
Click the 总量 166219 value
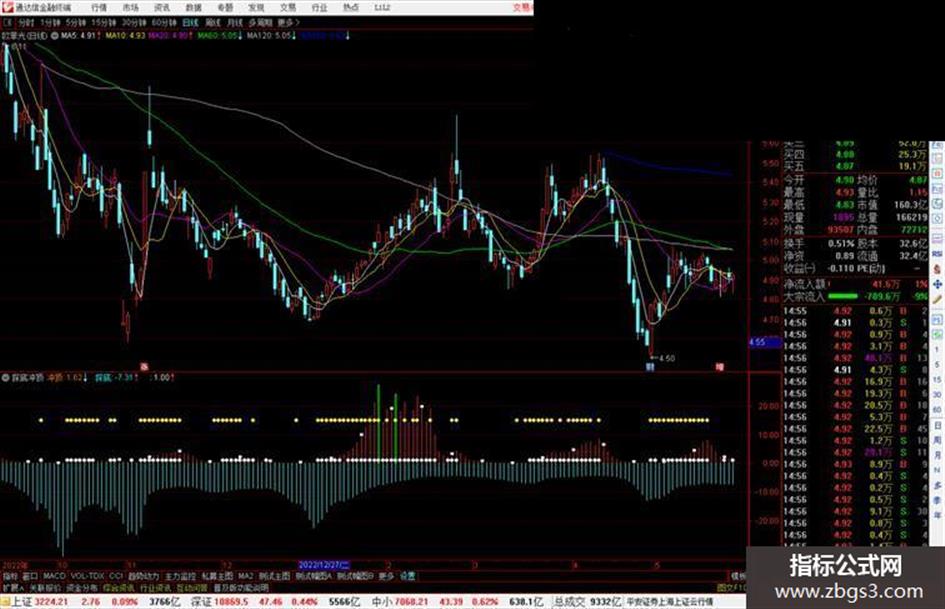point(911,217)
